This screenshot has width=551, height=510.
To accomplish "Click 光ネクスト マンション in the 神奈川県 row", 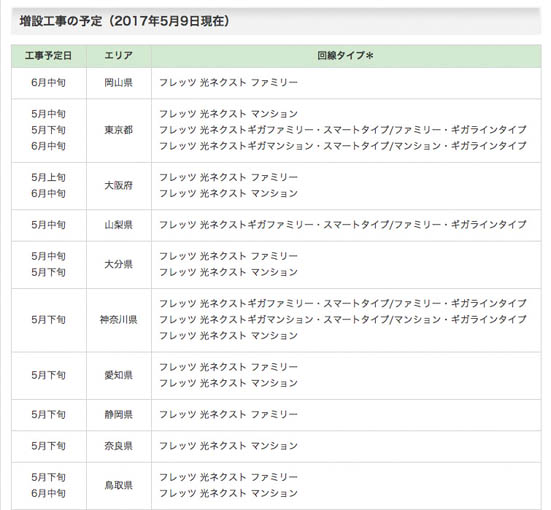I will click(228, 336).
